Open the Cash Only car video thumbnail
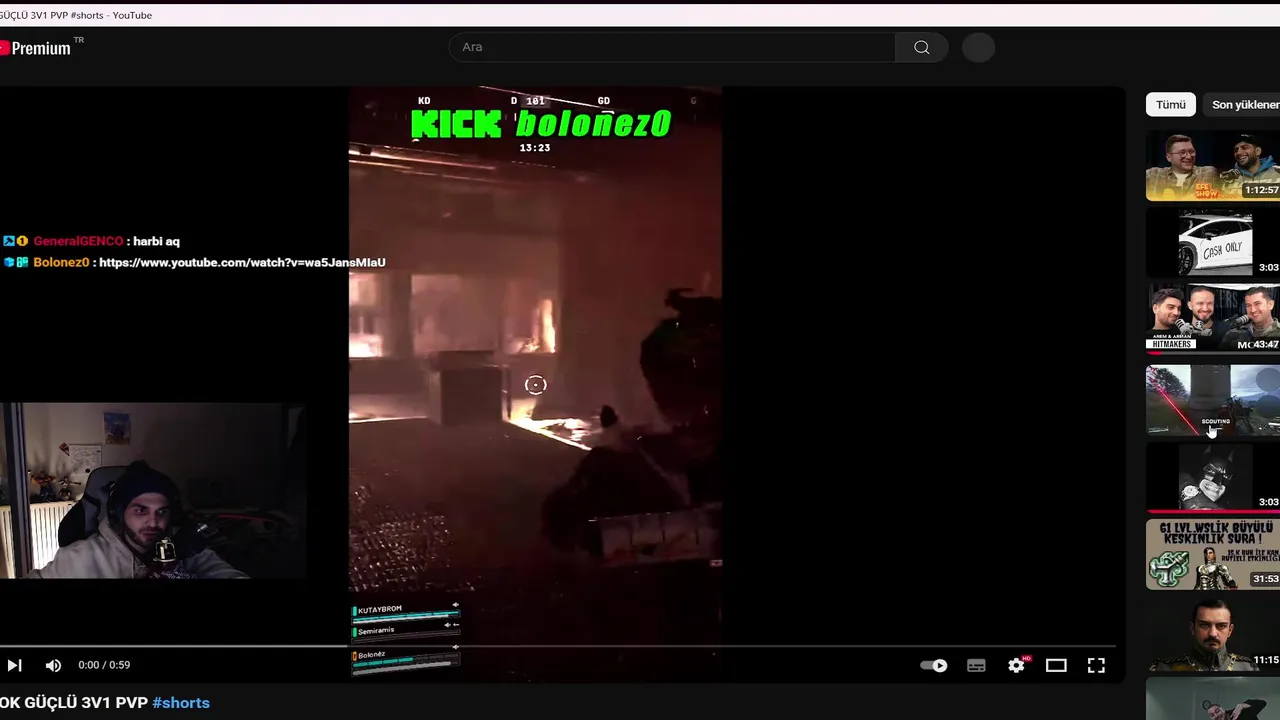 pos(1213,242)
